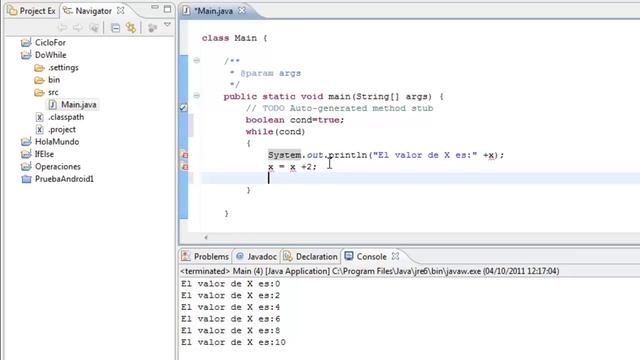Select the CicloFor project
The image size is (640, 360).
pos(50,42)
